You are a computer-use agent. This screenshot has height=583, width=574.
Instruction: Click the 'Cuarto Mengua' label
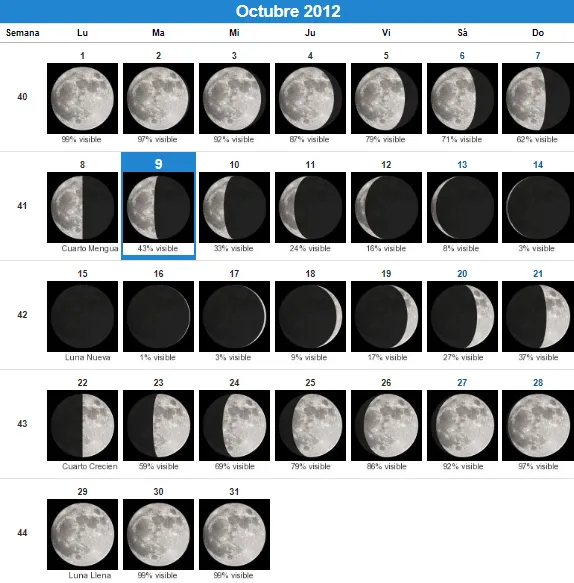click(x=90, y=248)
